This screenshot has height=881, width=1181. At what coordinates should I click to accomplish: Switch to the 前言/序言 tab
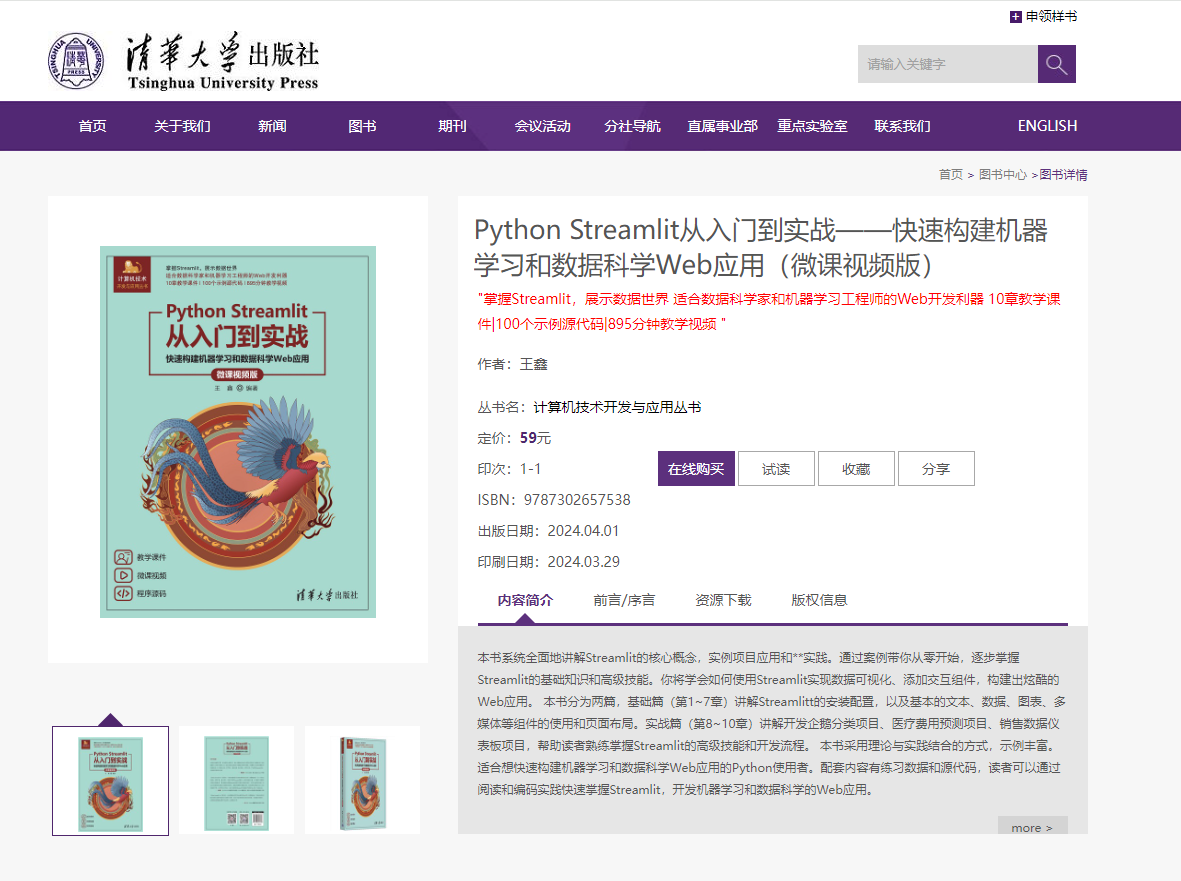(624, 600)
